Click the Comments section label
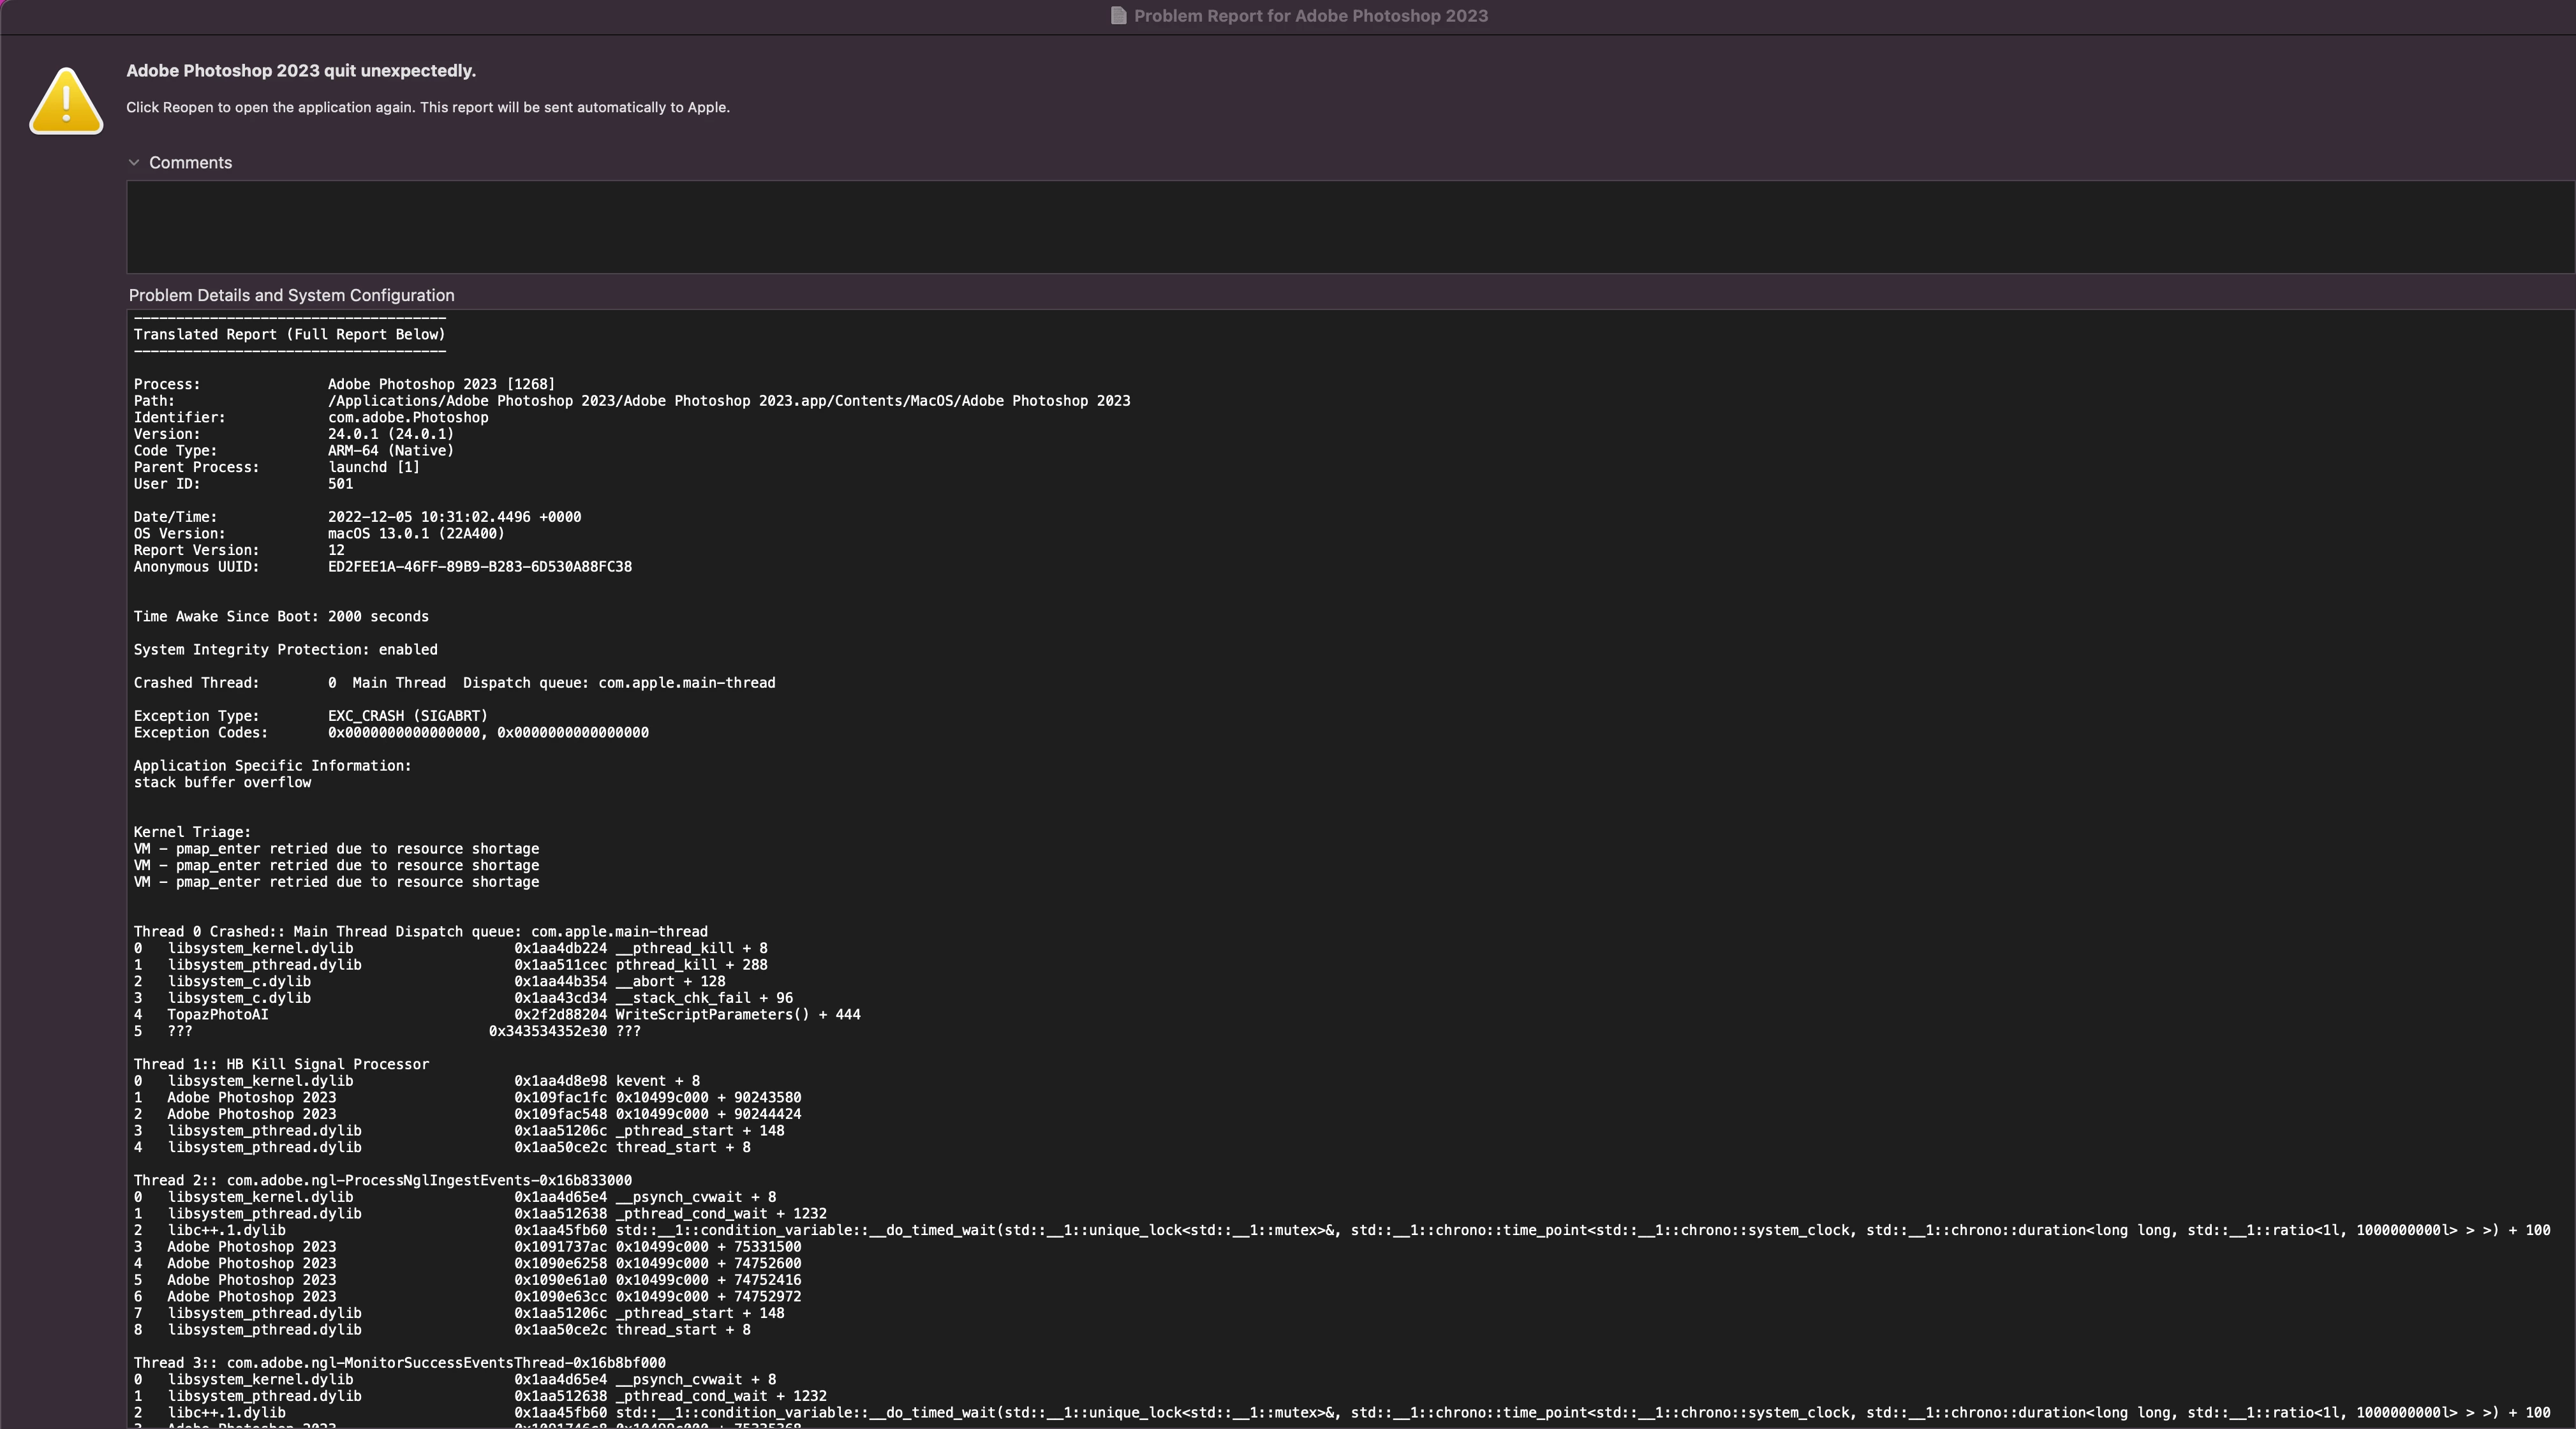The image size is (2576, 1429). coord(190,163)
